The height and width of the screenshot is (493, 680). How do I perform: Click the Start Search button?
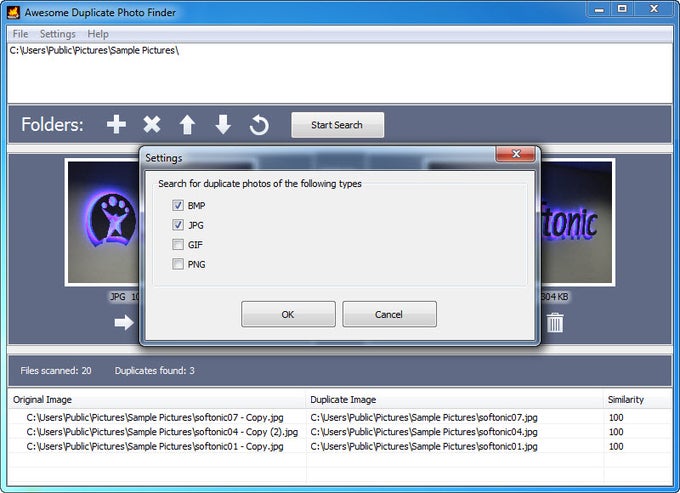coord(337,125)
